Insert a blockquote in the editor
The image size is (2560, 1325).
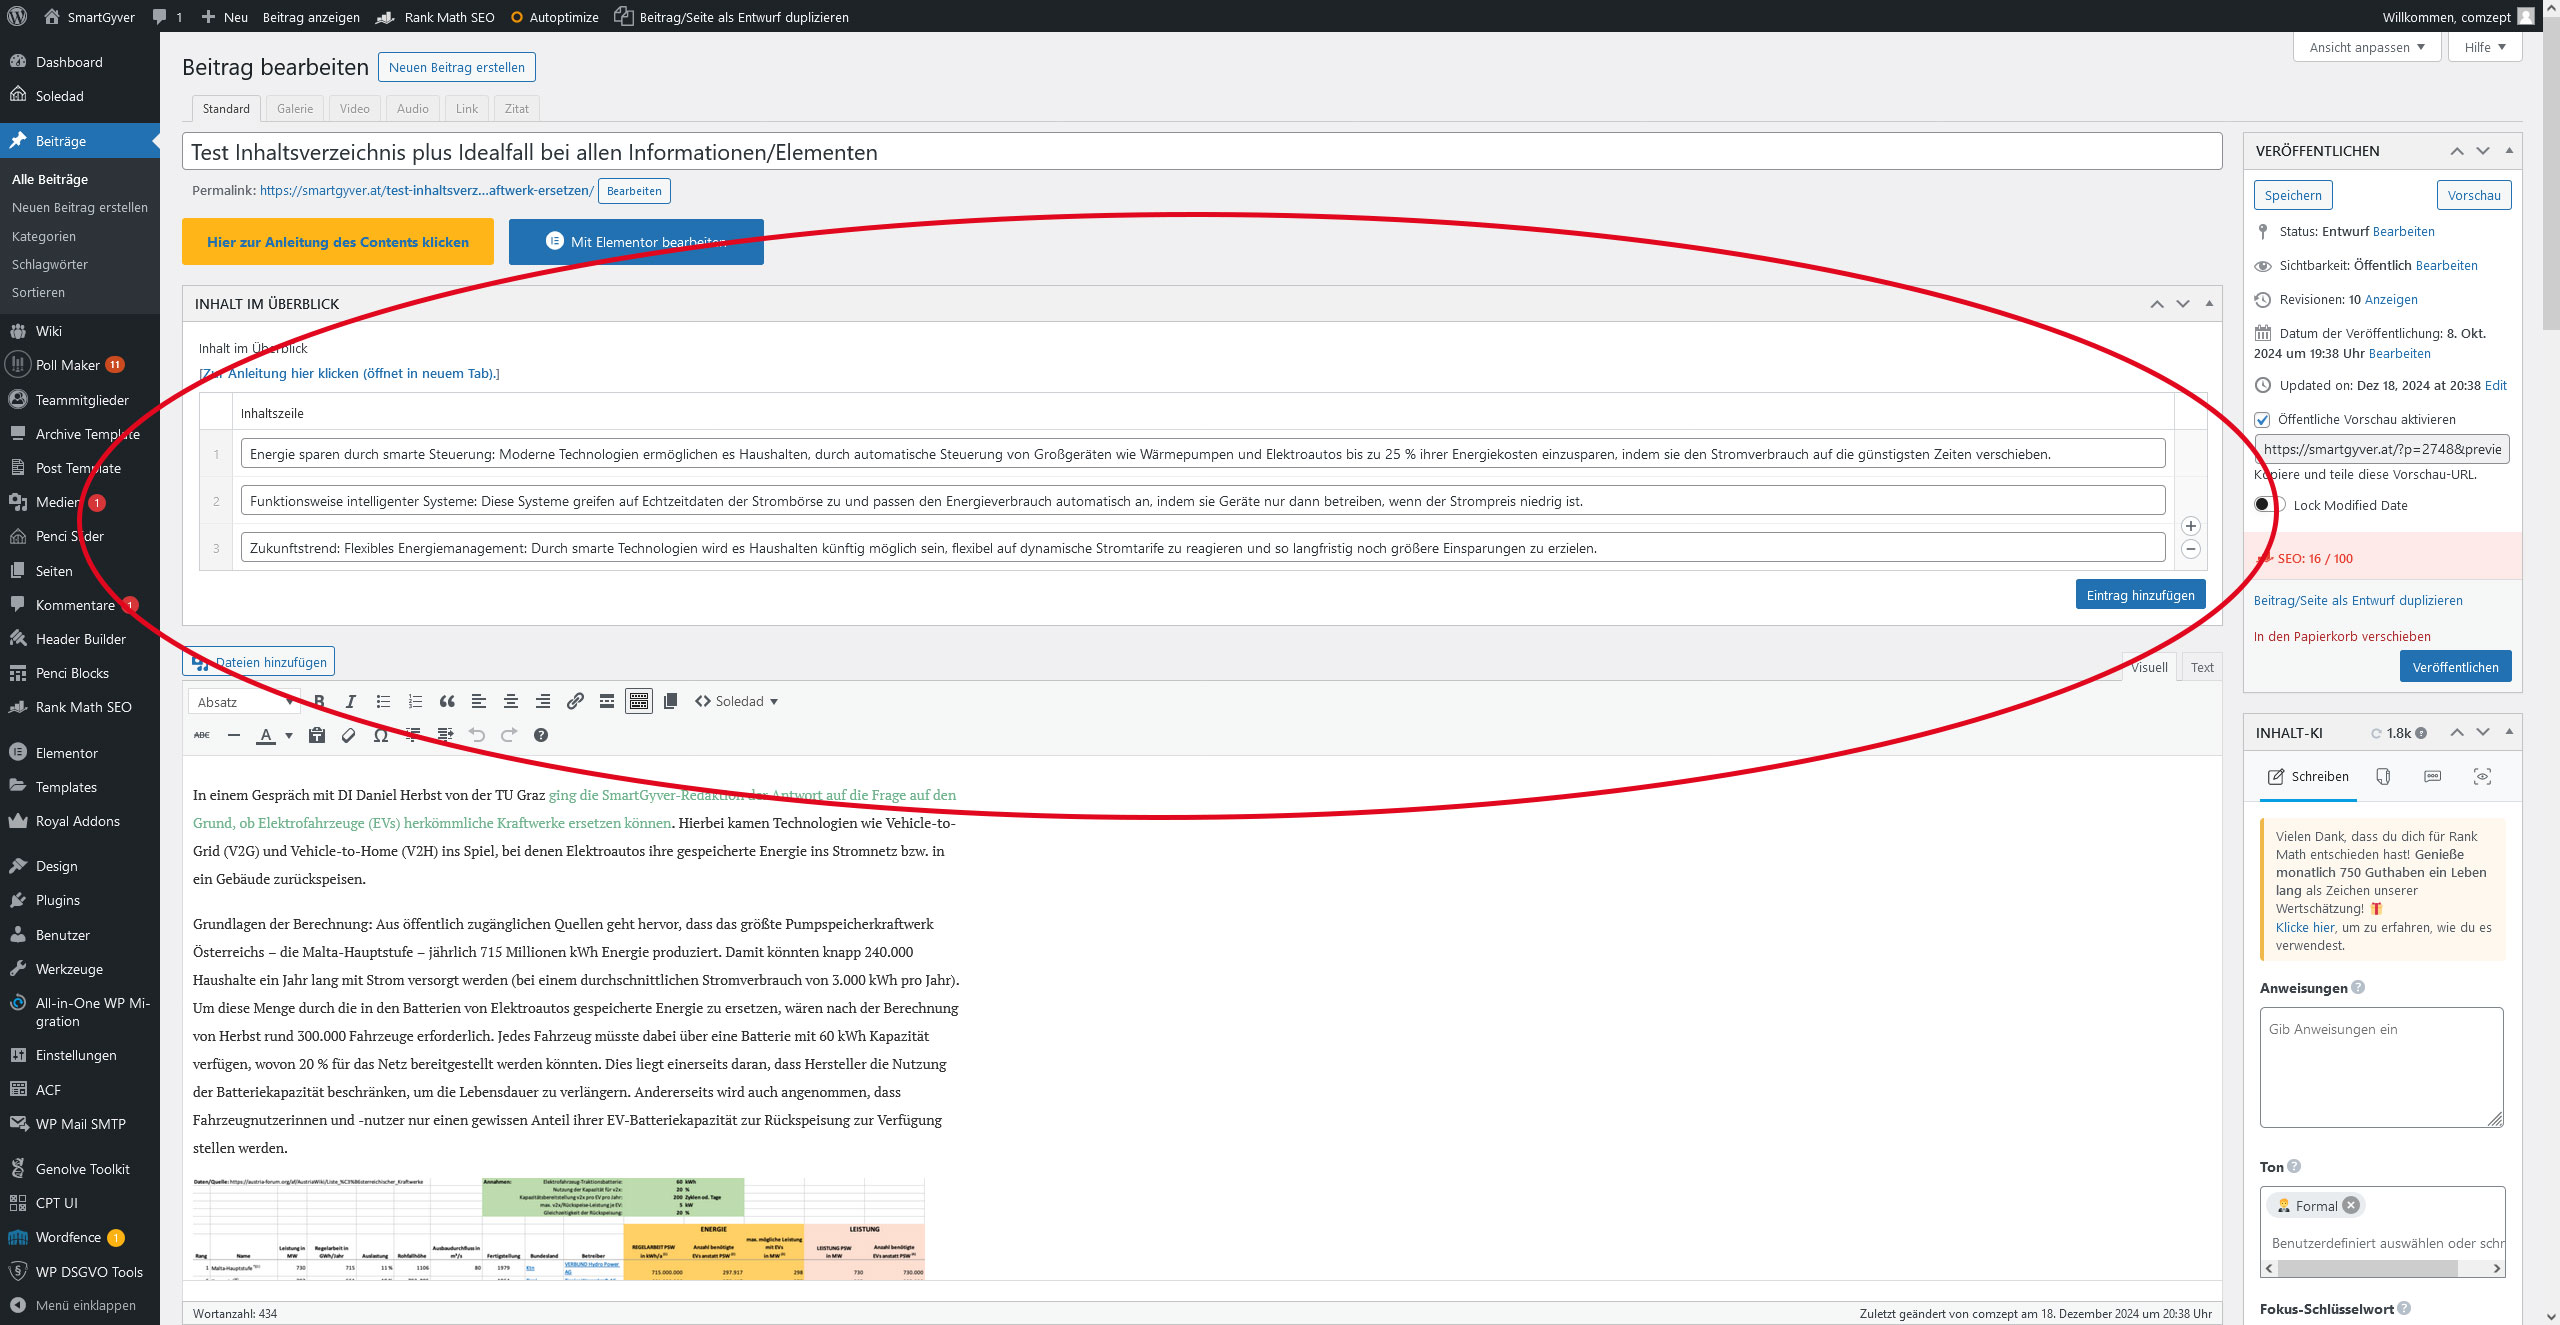tap(447, 702)
